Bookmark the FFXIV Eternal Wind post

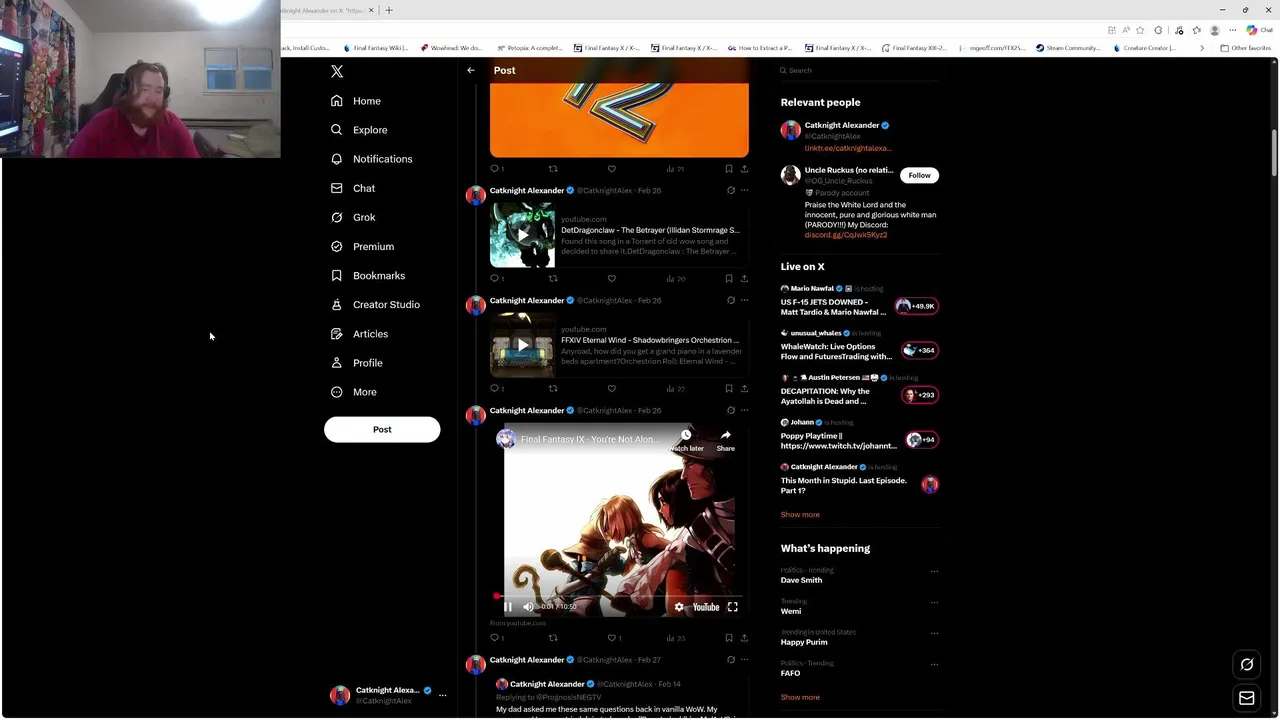click(729, 389)
